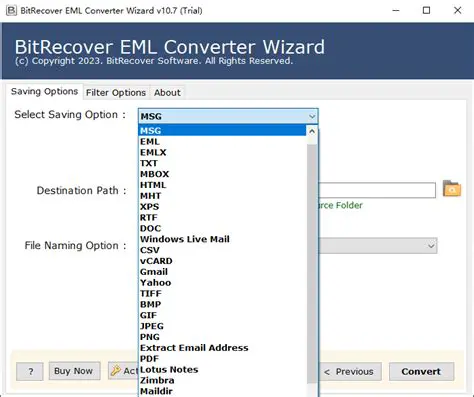Screen dimensions: 474x397
Task: Click the key icon on Activate button
Action: (x=116, y=371)
